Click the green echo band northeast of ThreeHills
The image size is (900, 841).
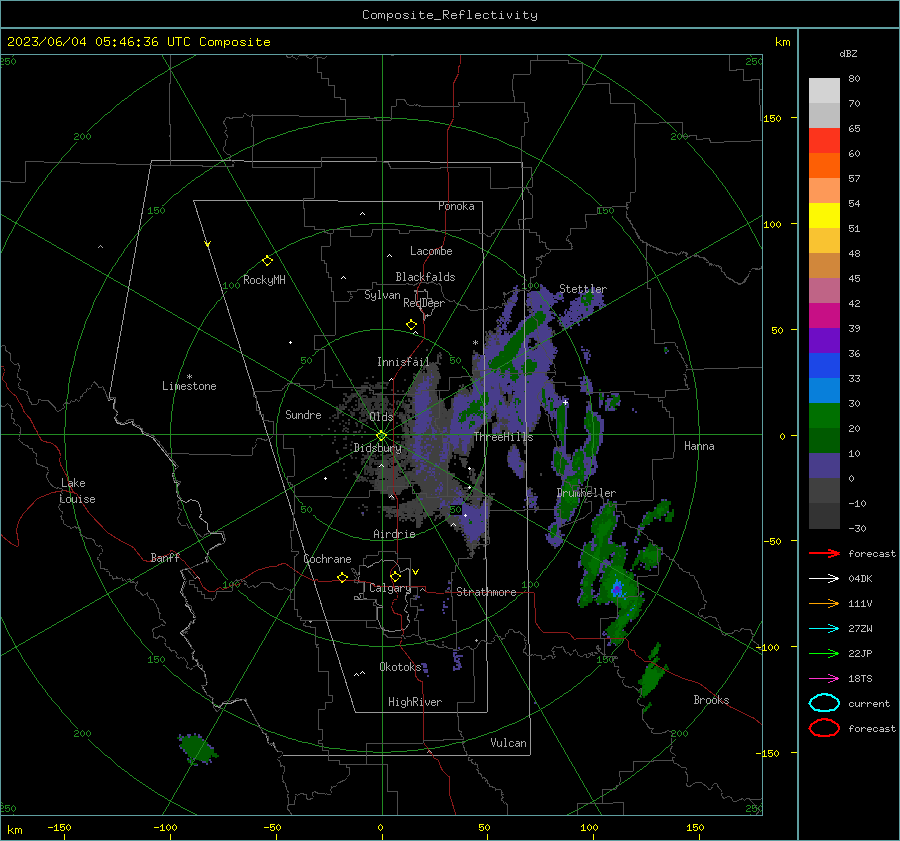click(x=517, y=343)
